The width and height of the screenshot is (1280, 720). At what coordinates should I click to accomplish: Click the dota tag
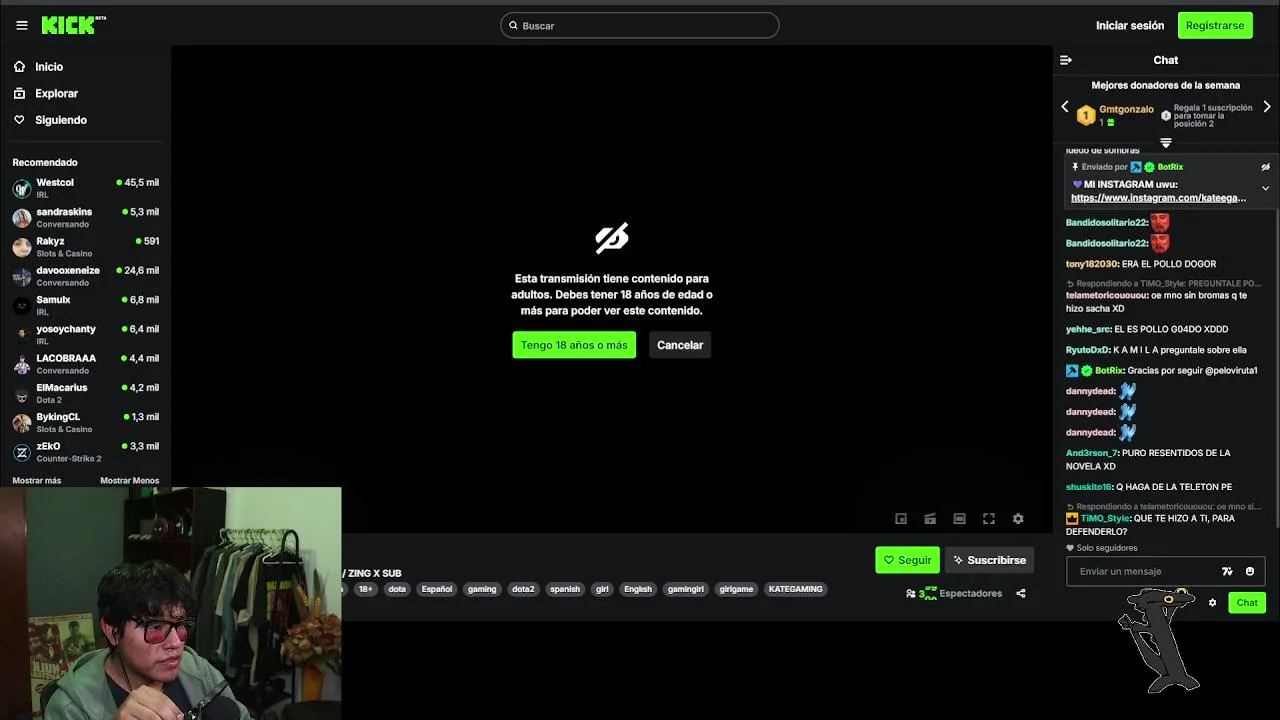pos(397,589)
